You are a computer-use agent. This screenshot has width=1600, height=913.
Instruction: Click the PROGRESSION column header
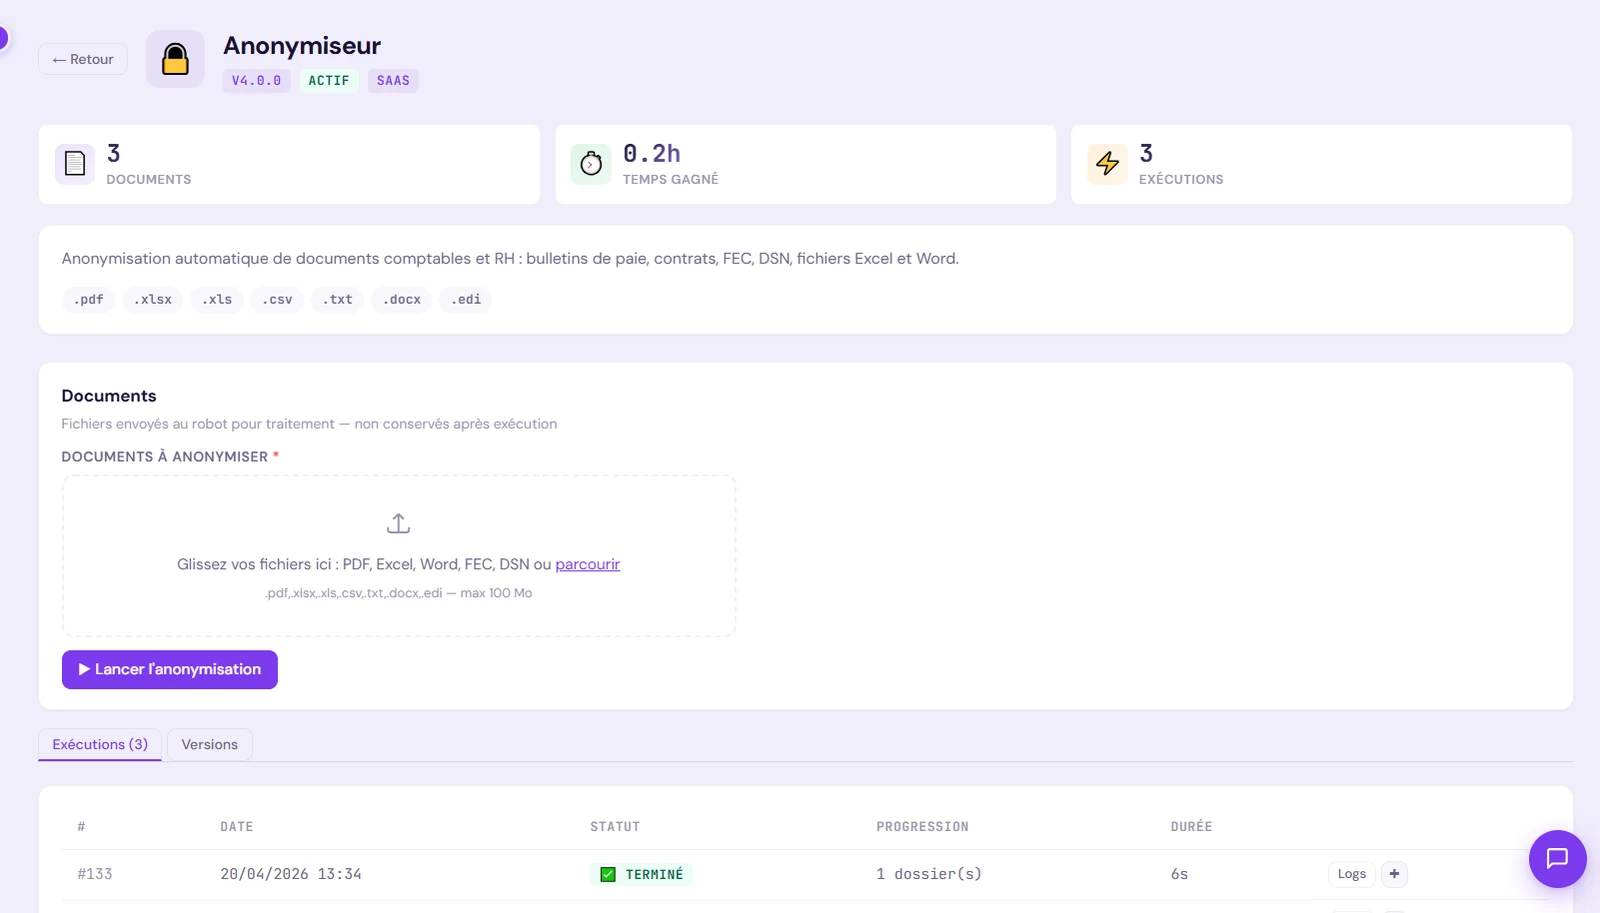tap(922, 827)
